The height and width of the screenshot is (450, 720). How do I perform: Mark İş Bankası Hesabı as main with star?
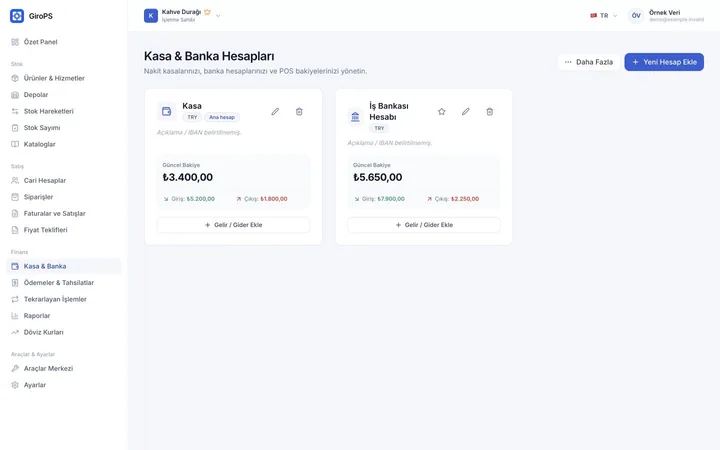coord(442,112)
